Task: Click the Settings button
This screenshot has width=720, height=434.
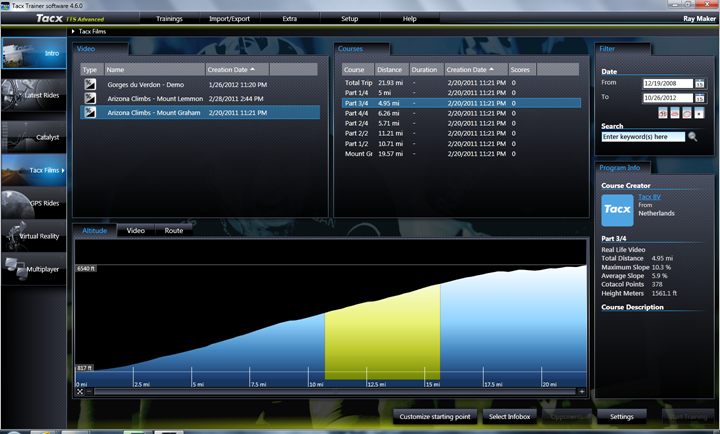Action: [x=622, y=417]
